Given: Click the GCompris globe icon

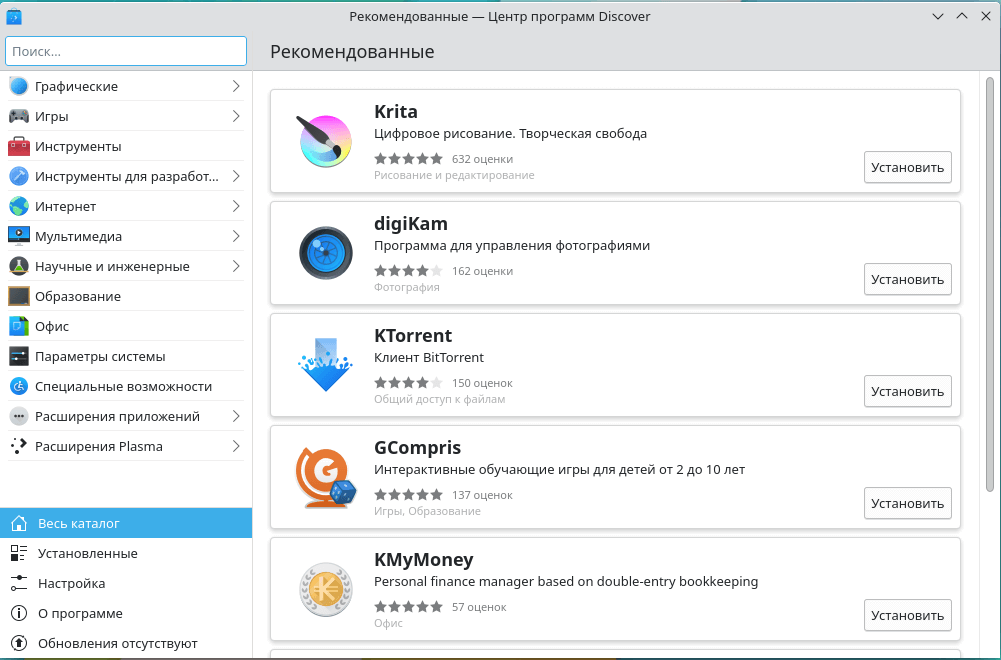Looking at the screenshot, I should (326, 477).
